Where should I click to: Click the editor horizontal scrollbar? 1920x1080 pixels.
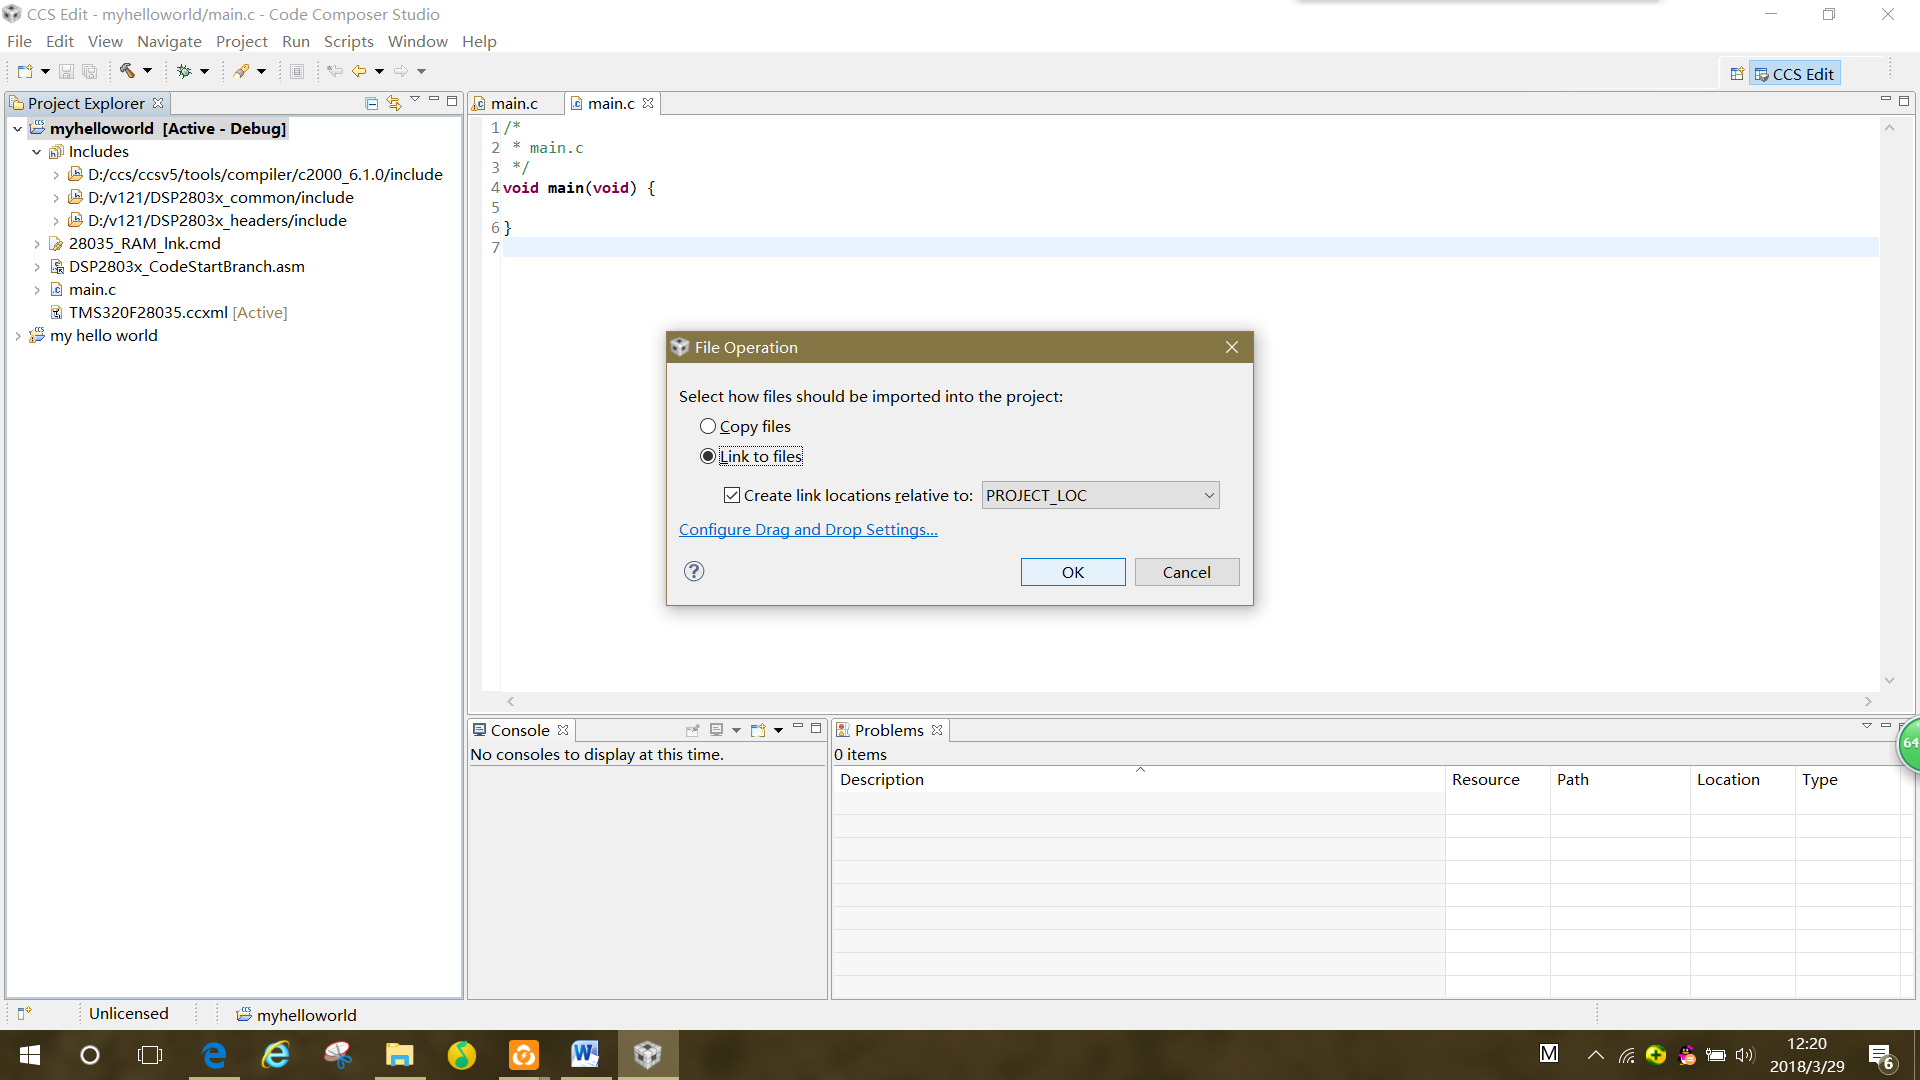(1189, 702)
